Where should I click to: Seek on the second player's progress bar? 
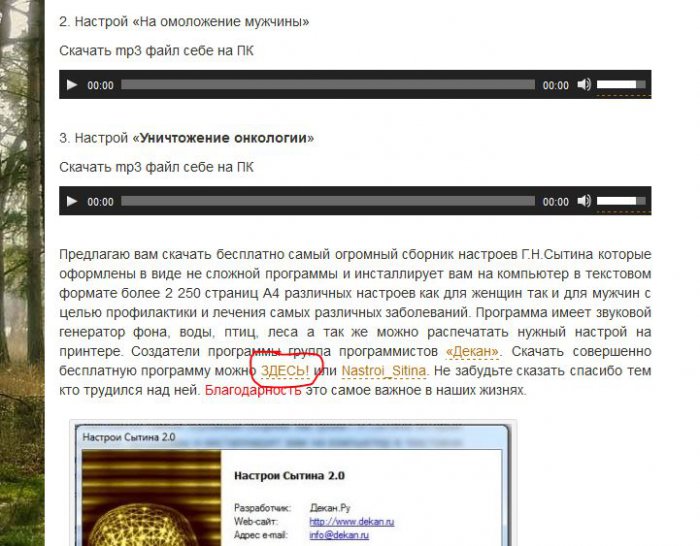coord(328,201)
